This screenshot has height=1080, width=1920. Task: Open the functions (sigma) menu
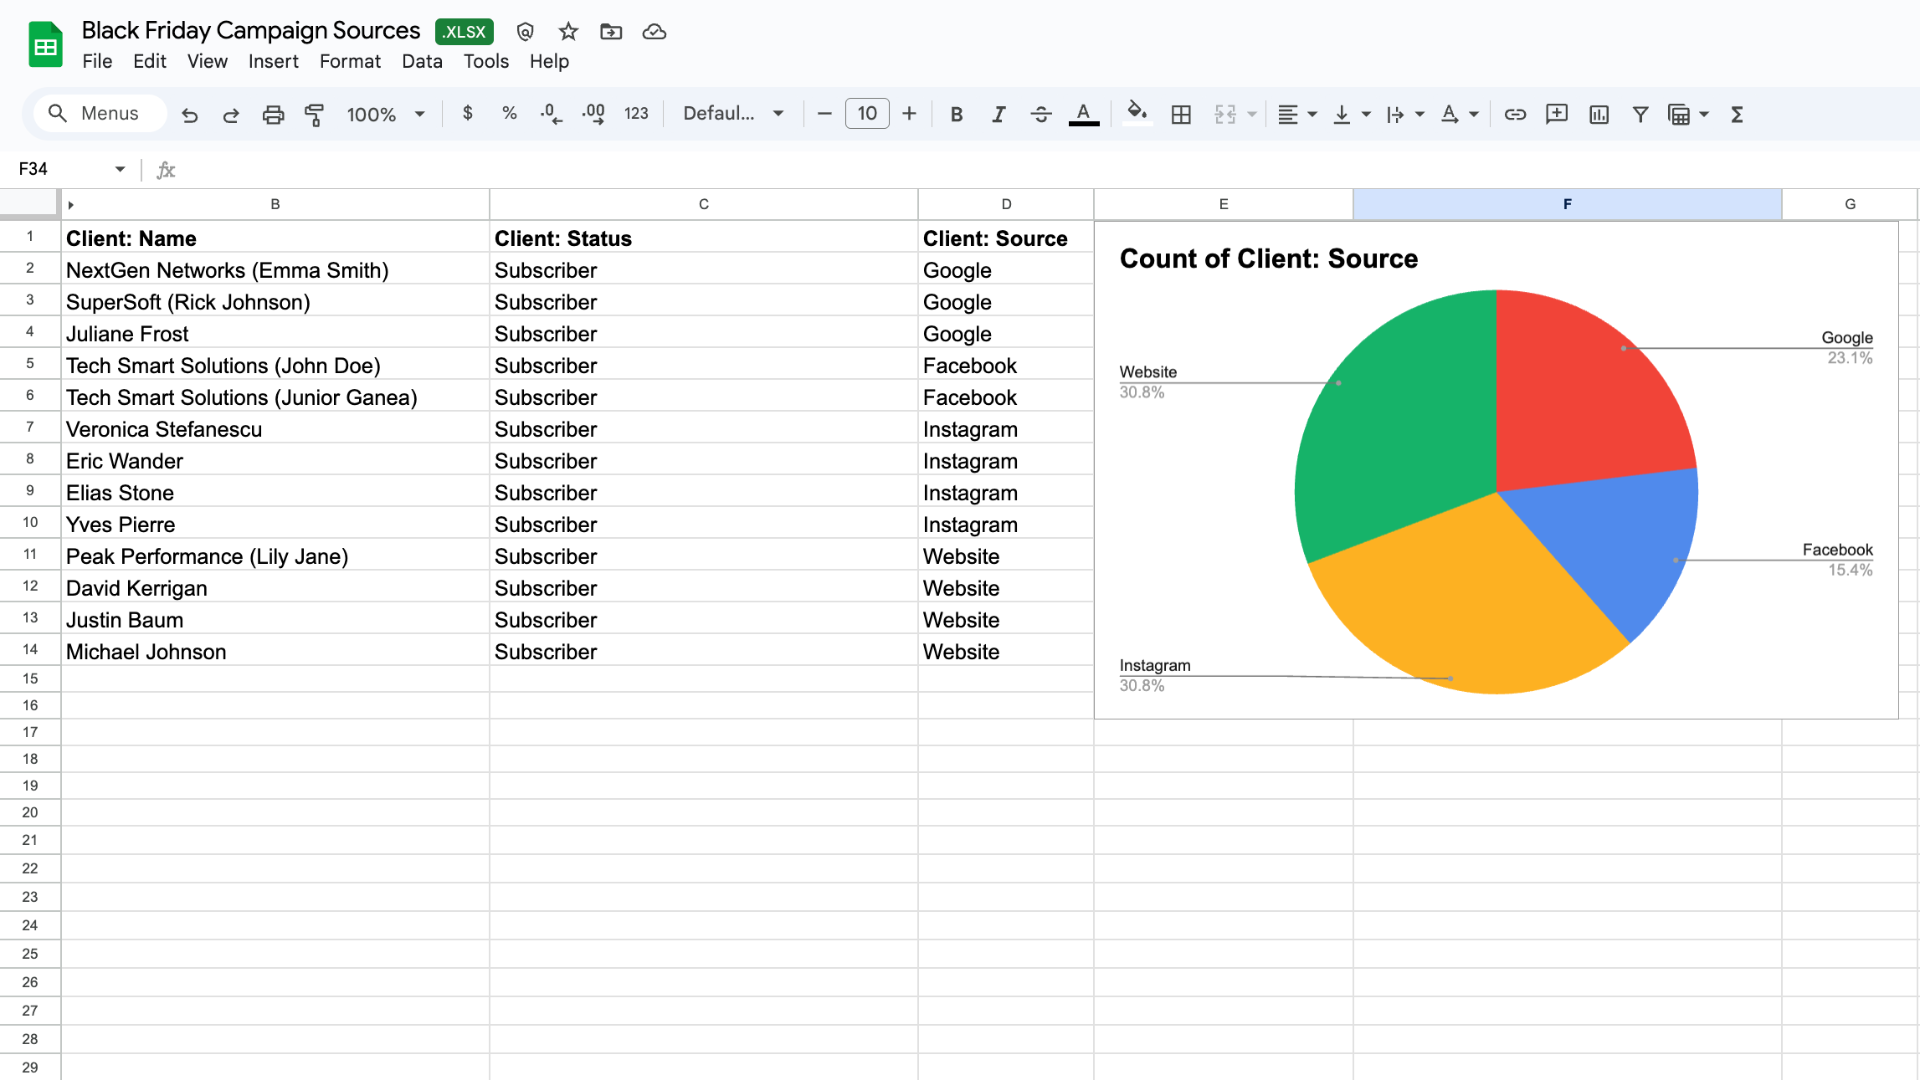coord(1737,114)
